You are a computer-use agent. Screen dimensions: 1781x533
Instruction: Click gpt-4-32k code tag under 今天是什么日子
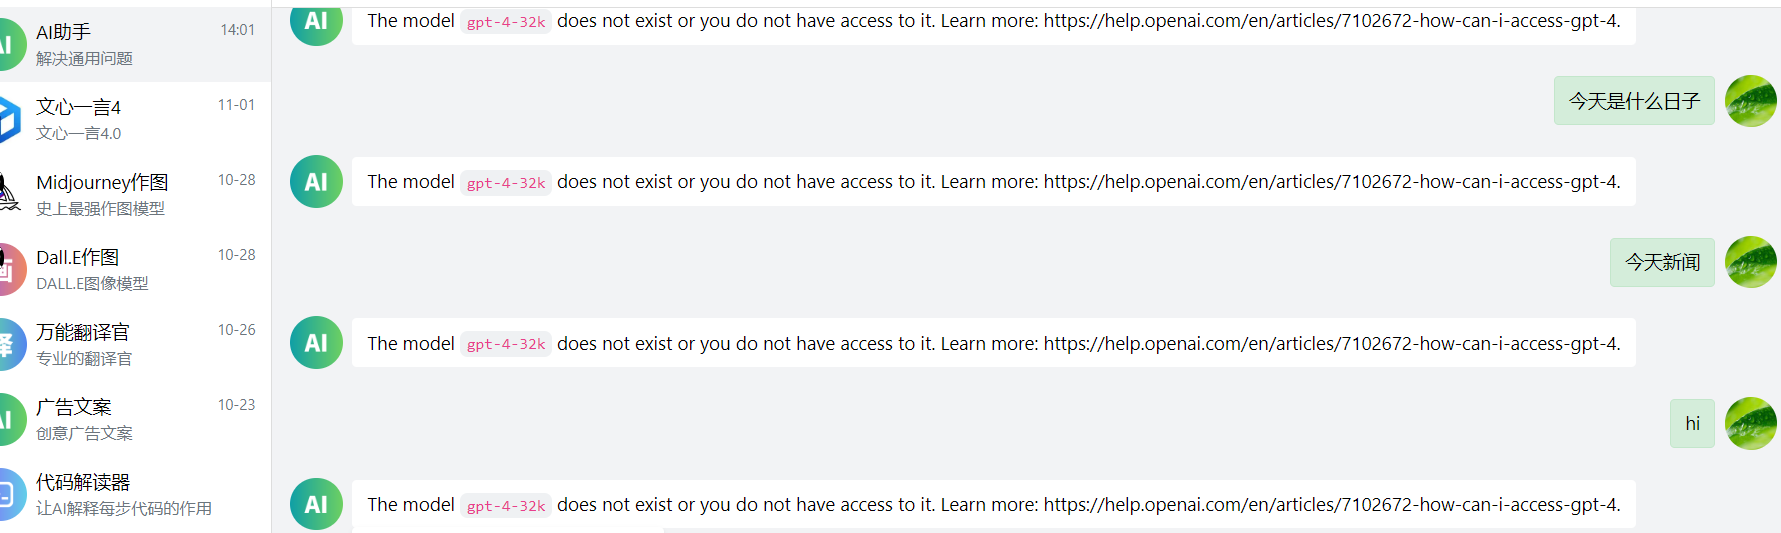[506, 183]
